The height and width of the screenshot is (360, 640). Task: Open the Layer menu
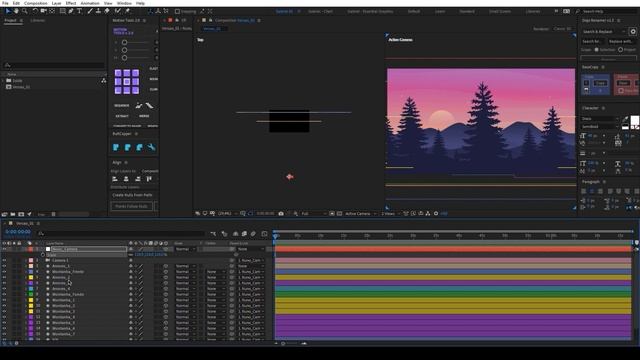click(x=56, y=3)
